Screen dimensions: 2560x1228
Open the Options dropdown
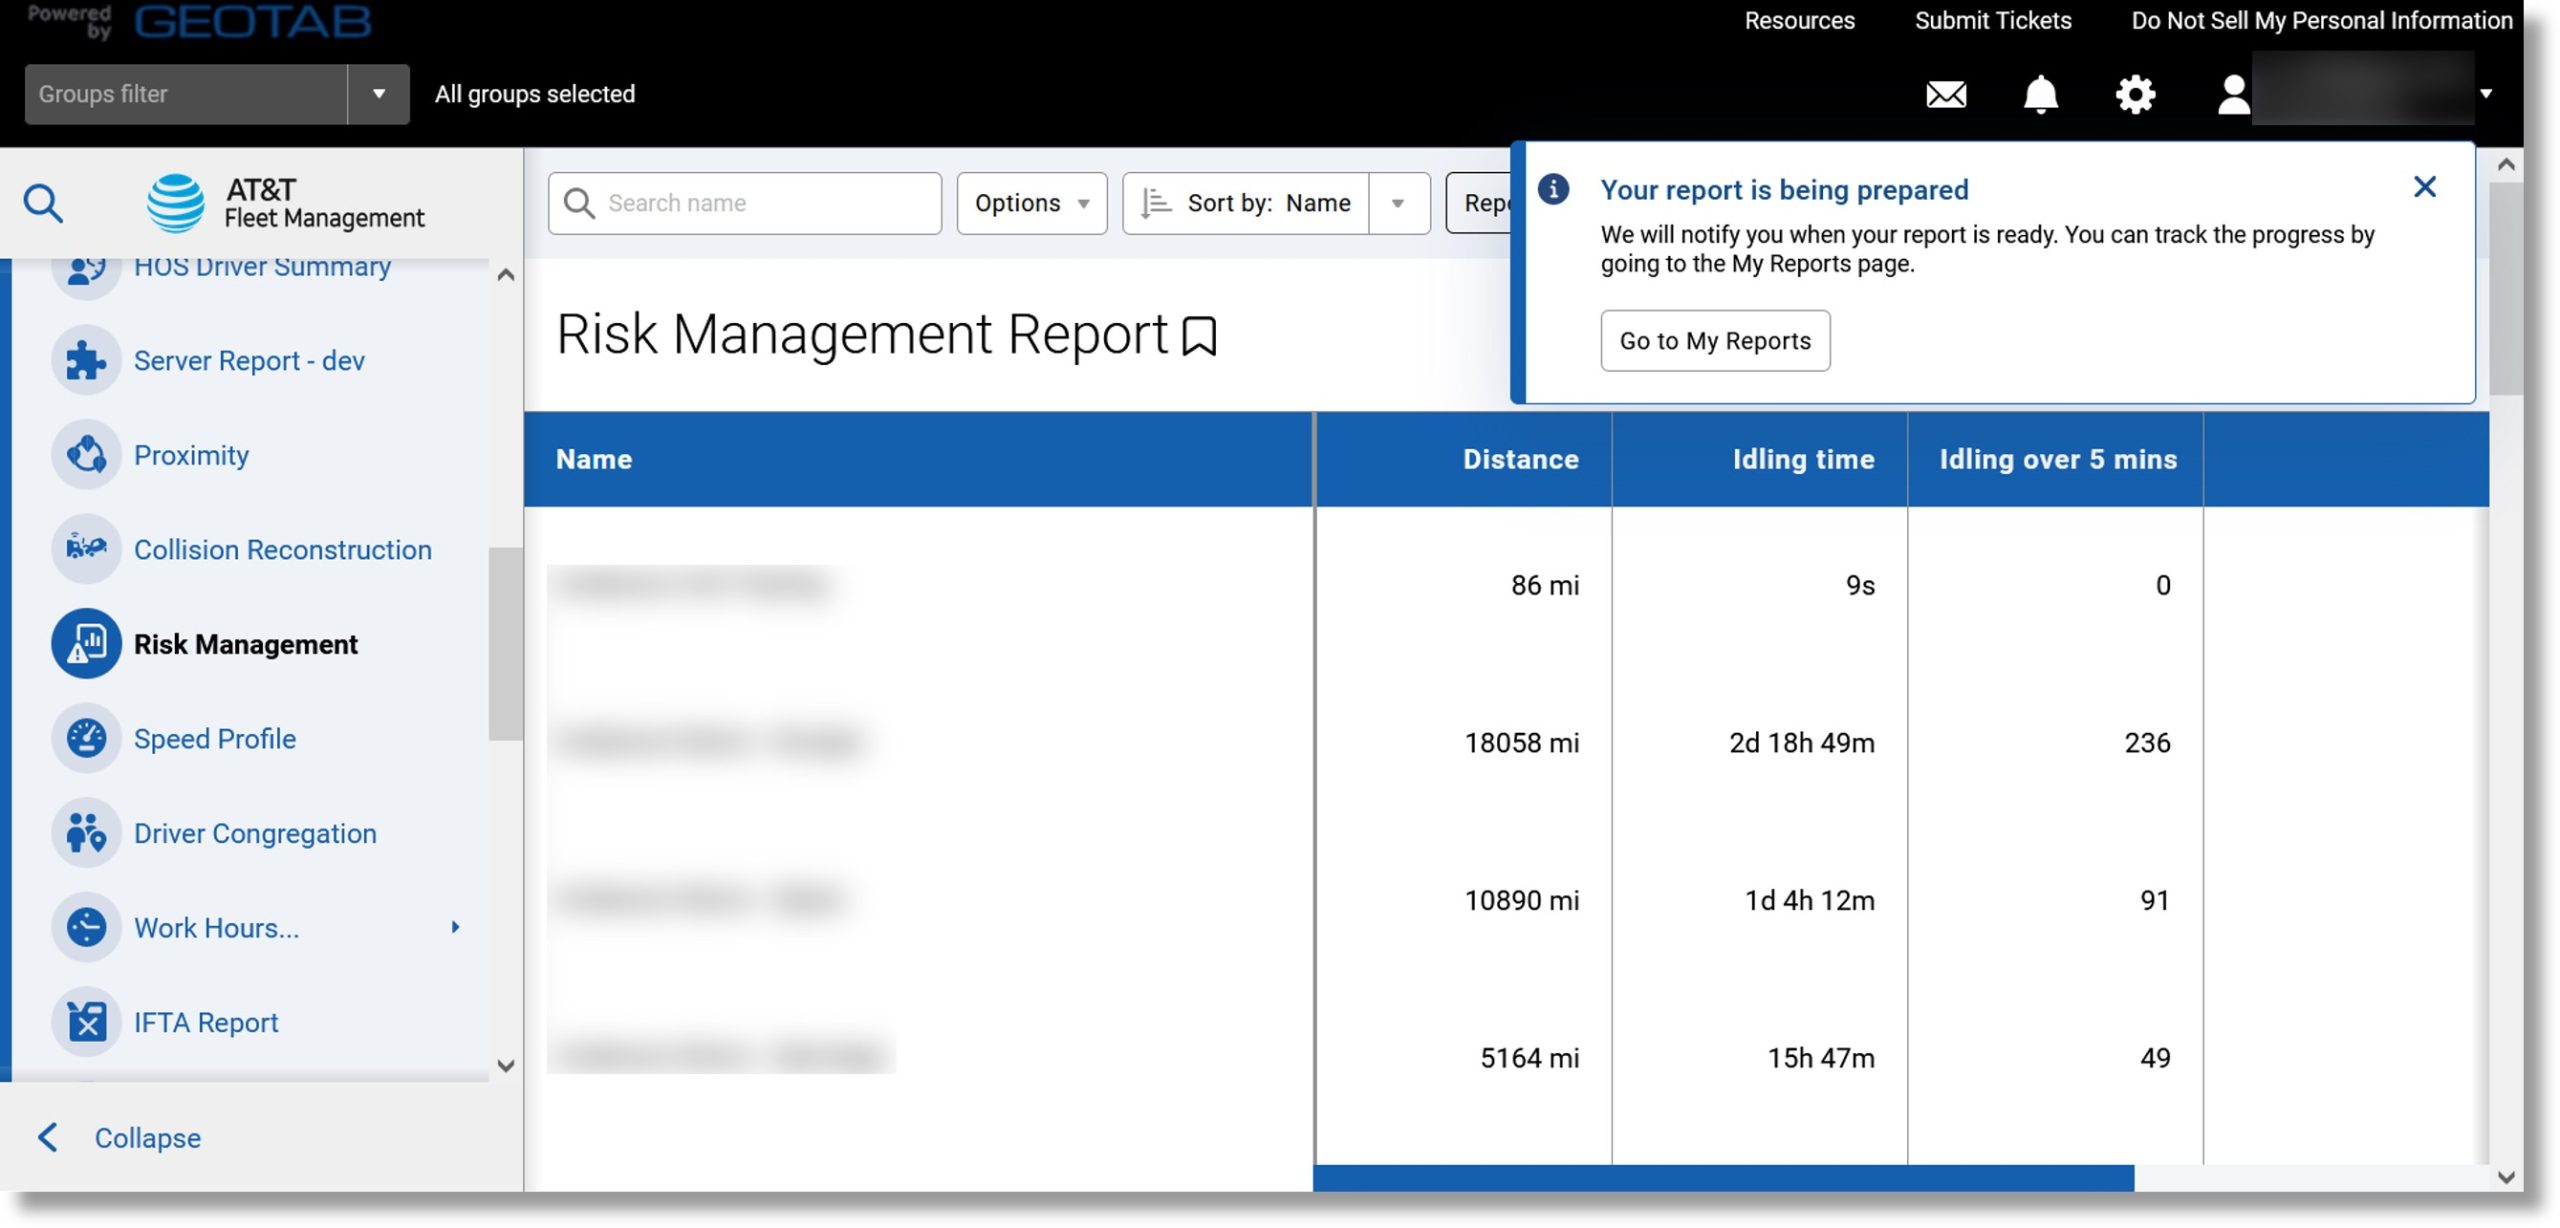tap(1031, 203)
